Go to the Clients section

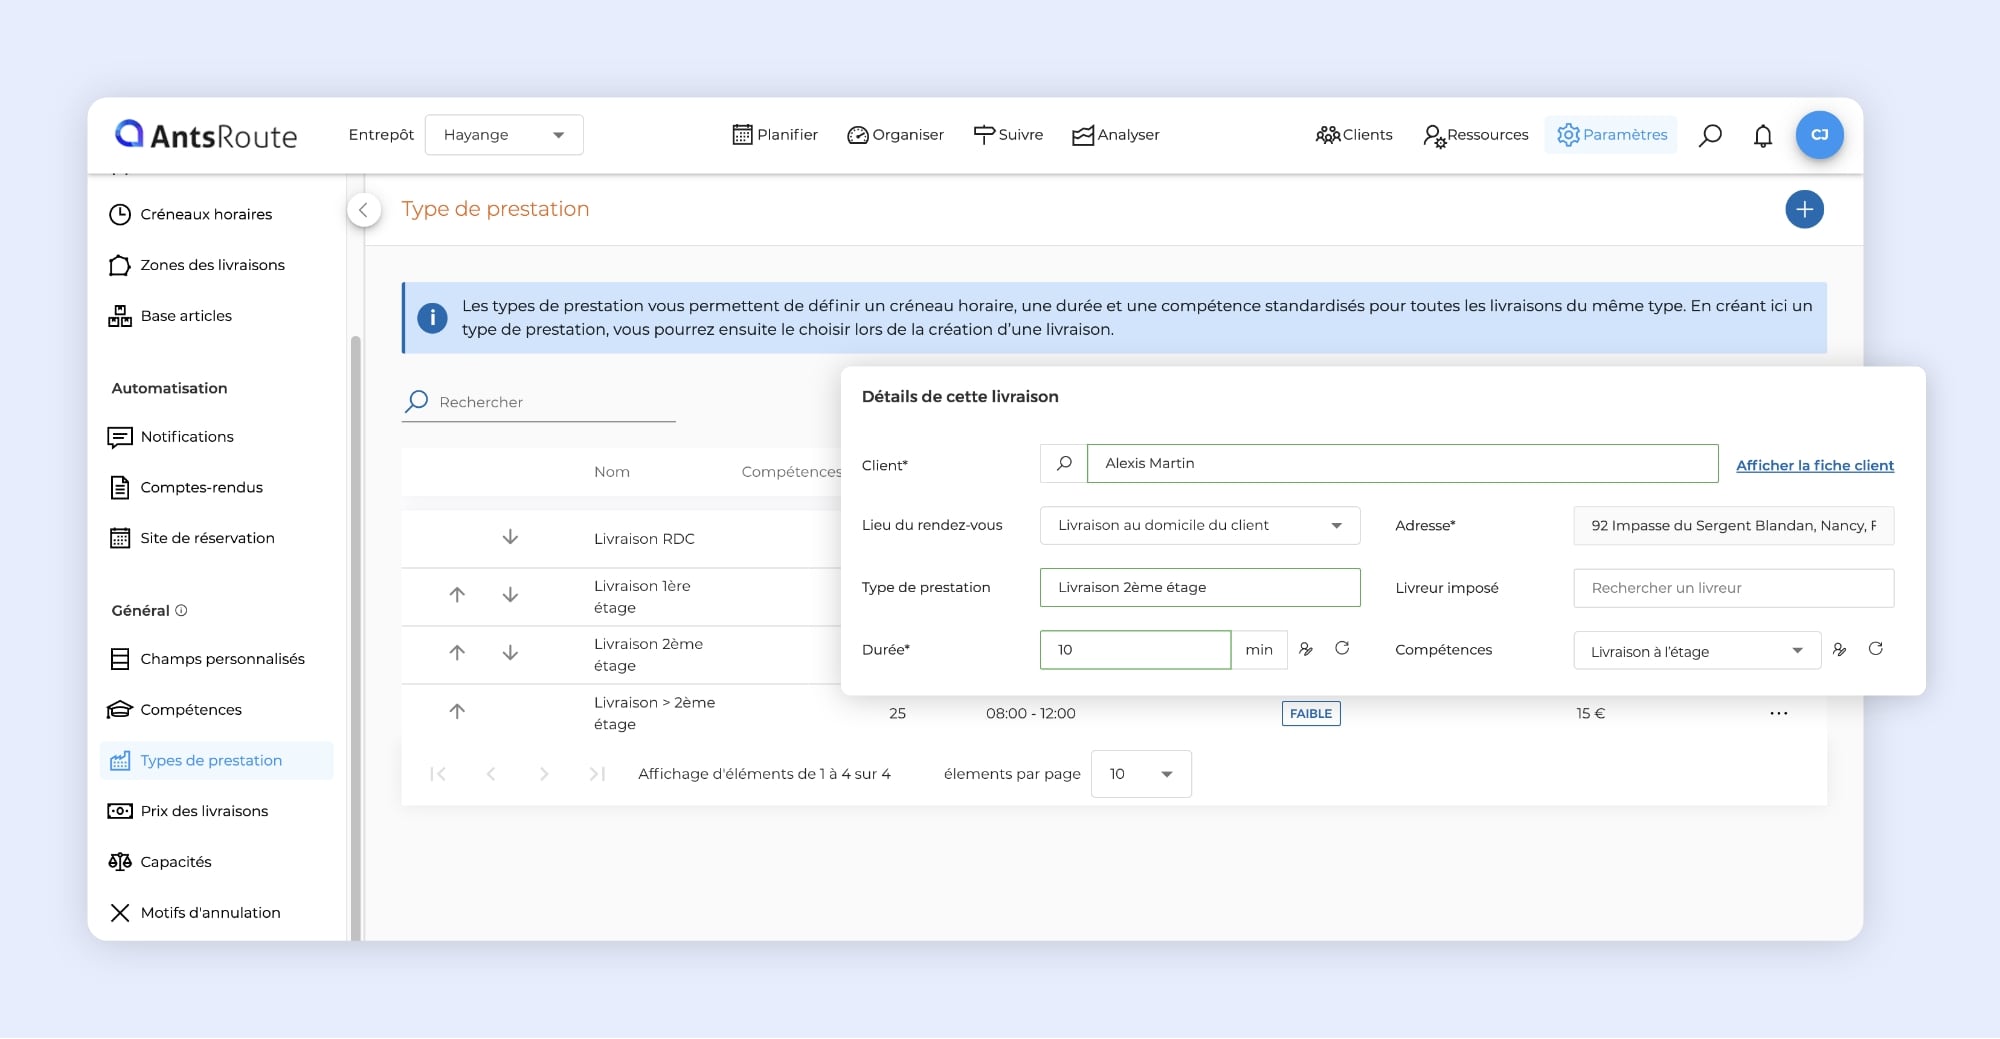[x=1354, y=135]
